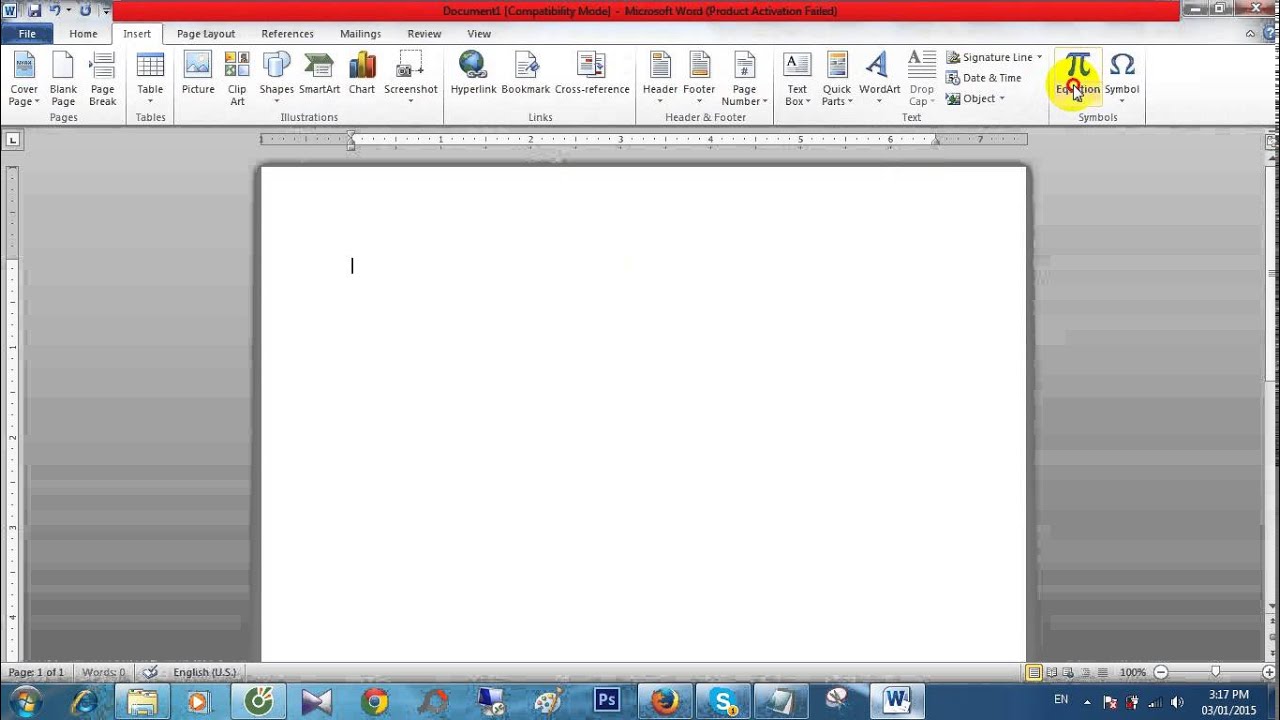Open Firefox from taskbar
This screenshot has height=720, width=1280.
point(665,701)
